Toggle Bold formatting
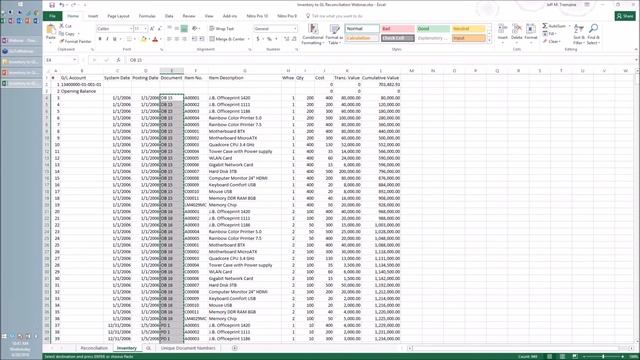Viewport: 640px width, 360px height. coord(100,39)
